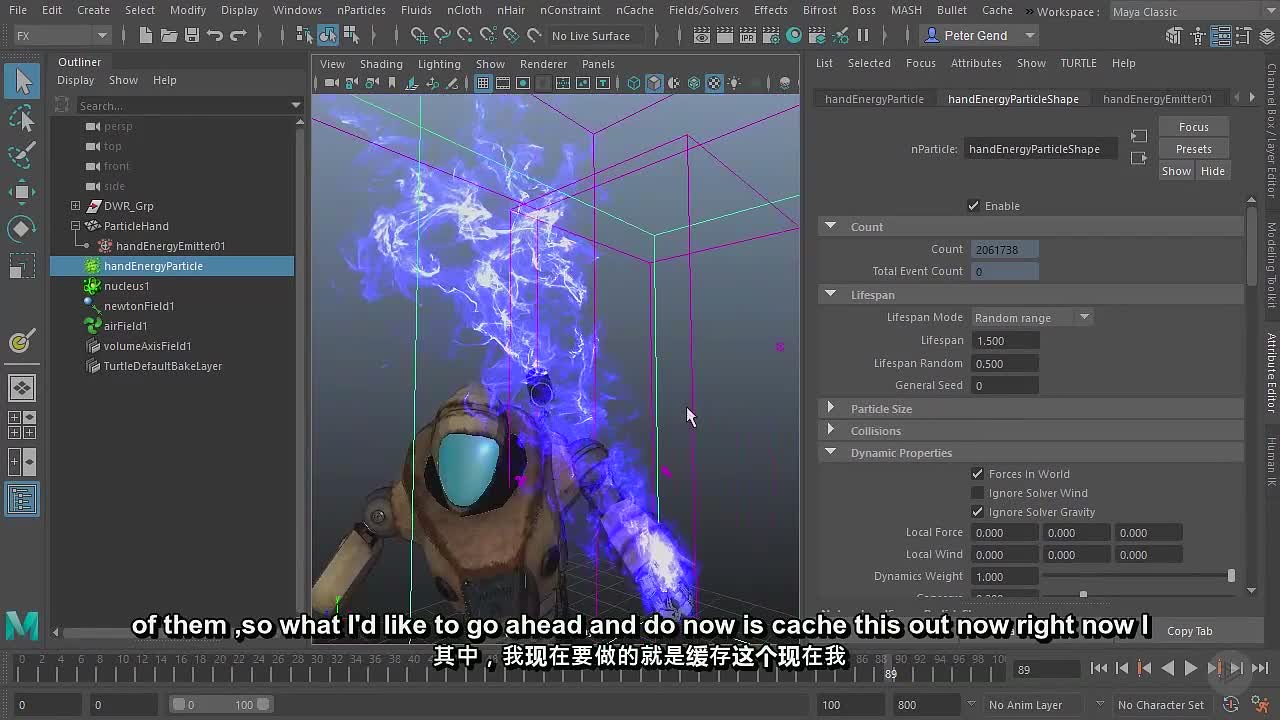Collapse the Lifespan section

click(x=830, y=295)
